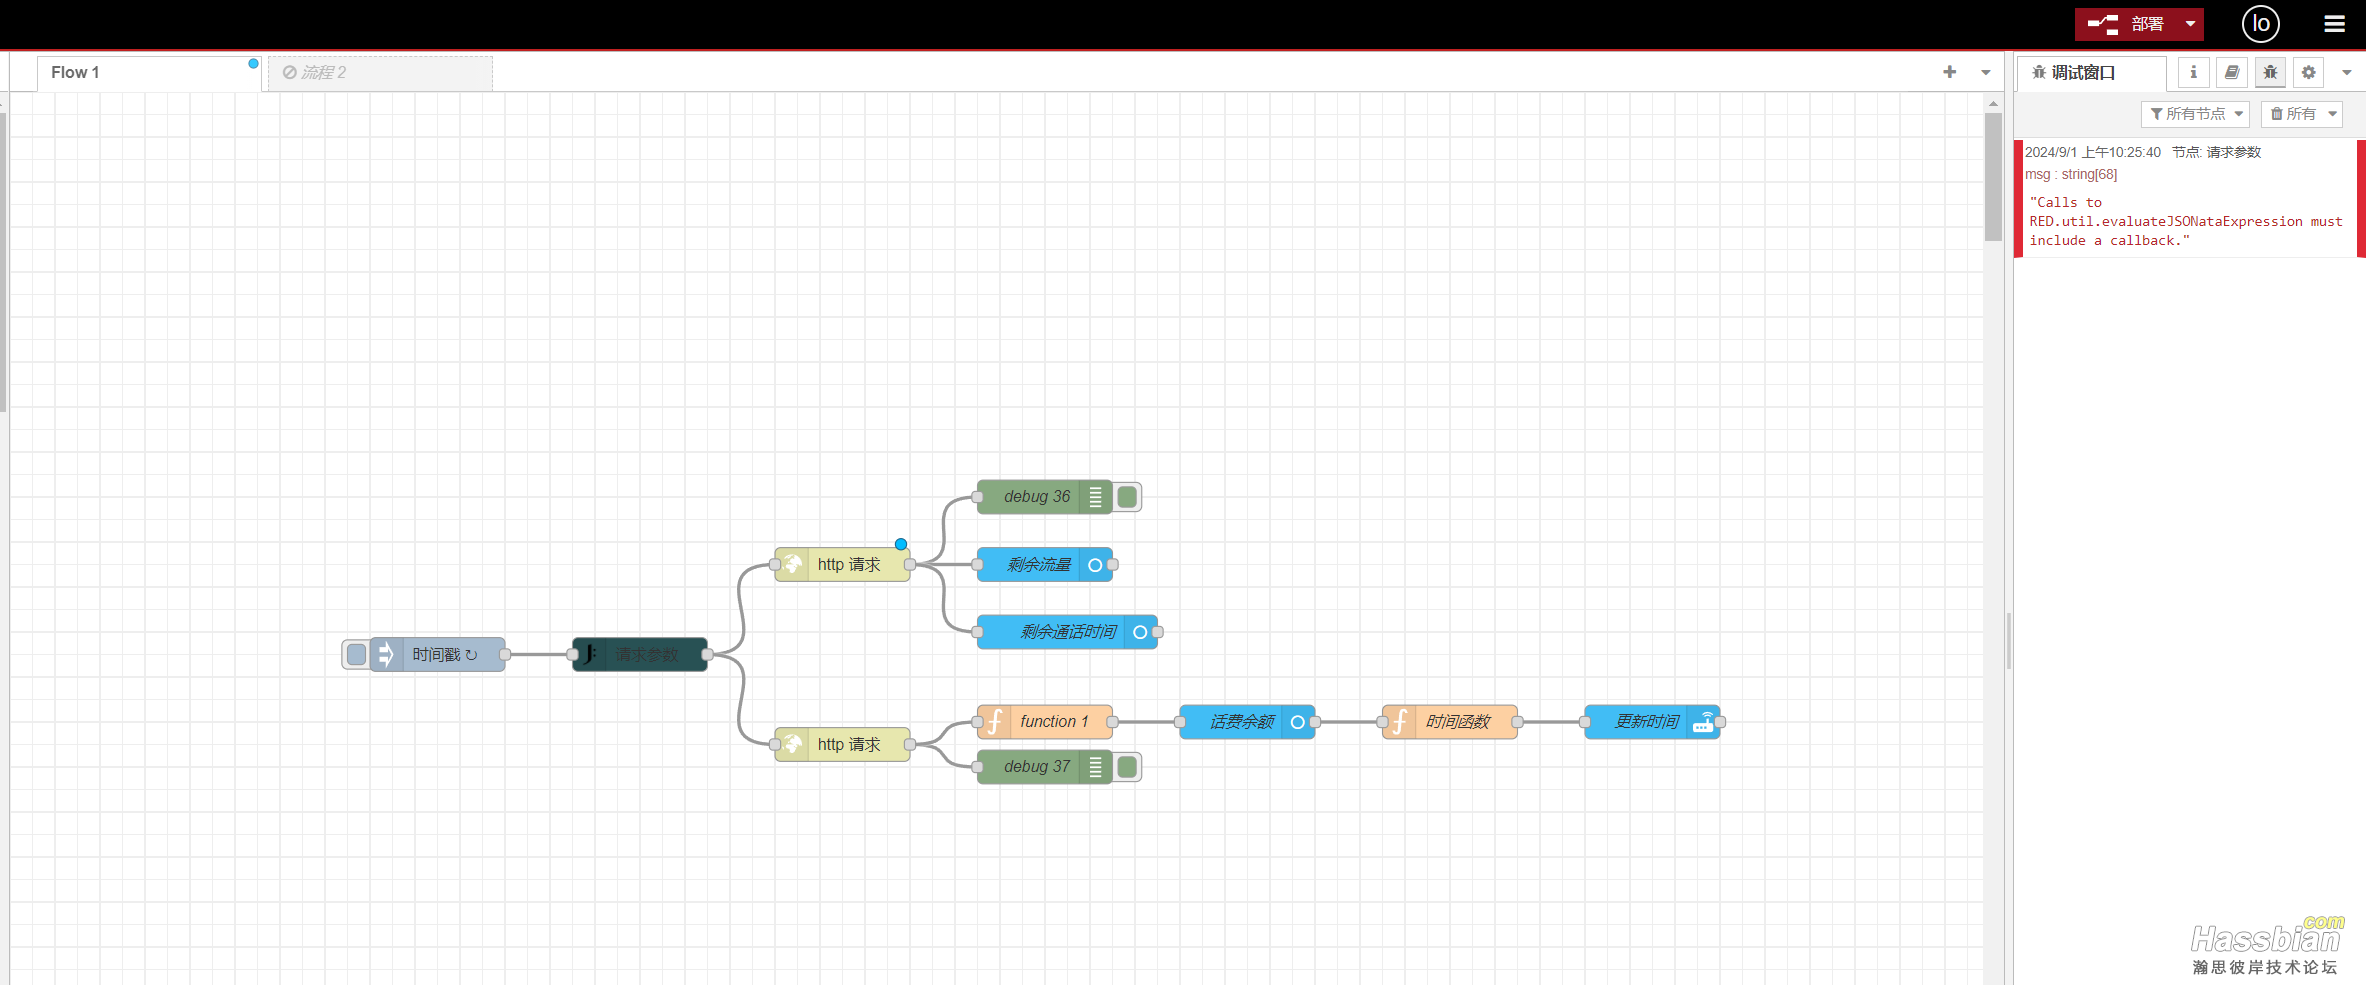Open the info sidebar tab icon
Viewport: 2366px width, 985px height.
pyautogui.click(x=2193, y=72)
